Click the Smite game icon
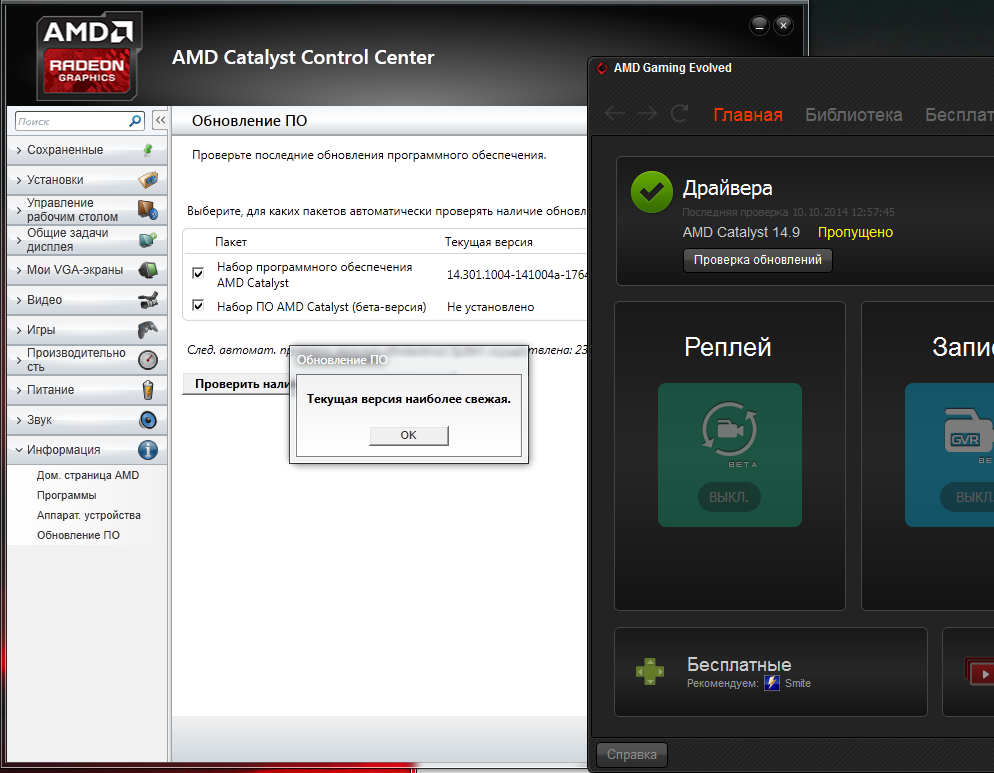The width and height of the screenshot is (994, 773). point(771,683)
